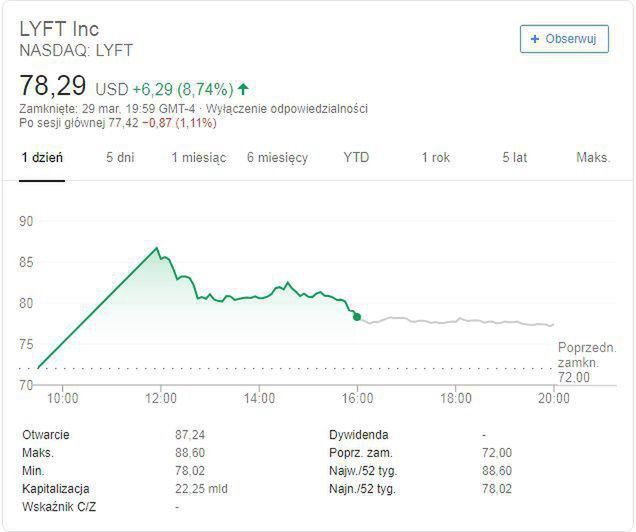This screenshot has width=636, height=532.
Task: Open the Wyłączenie odpowiedzialności disclaimer link
Action: [287, 108]
